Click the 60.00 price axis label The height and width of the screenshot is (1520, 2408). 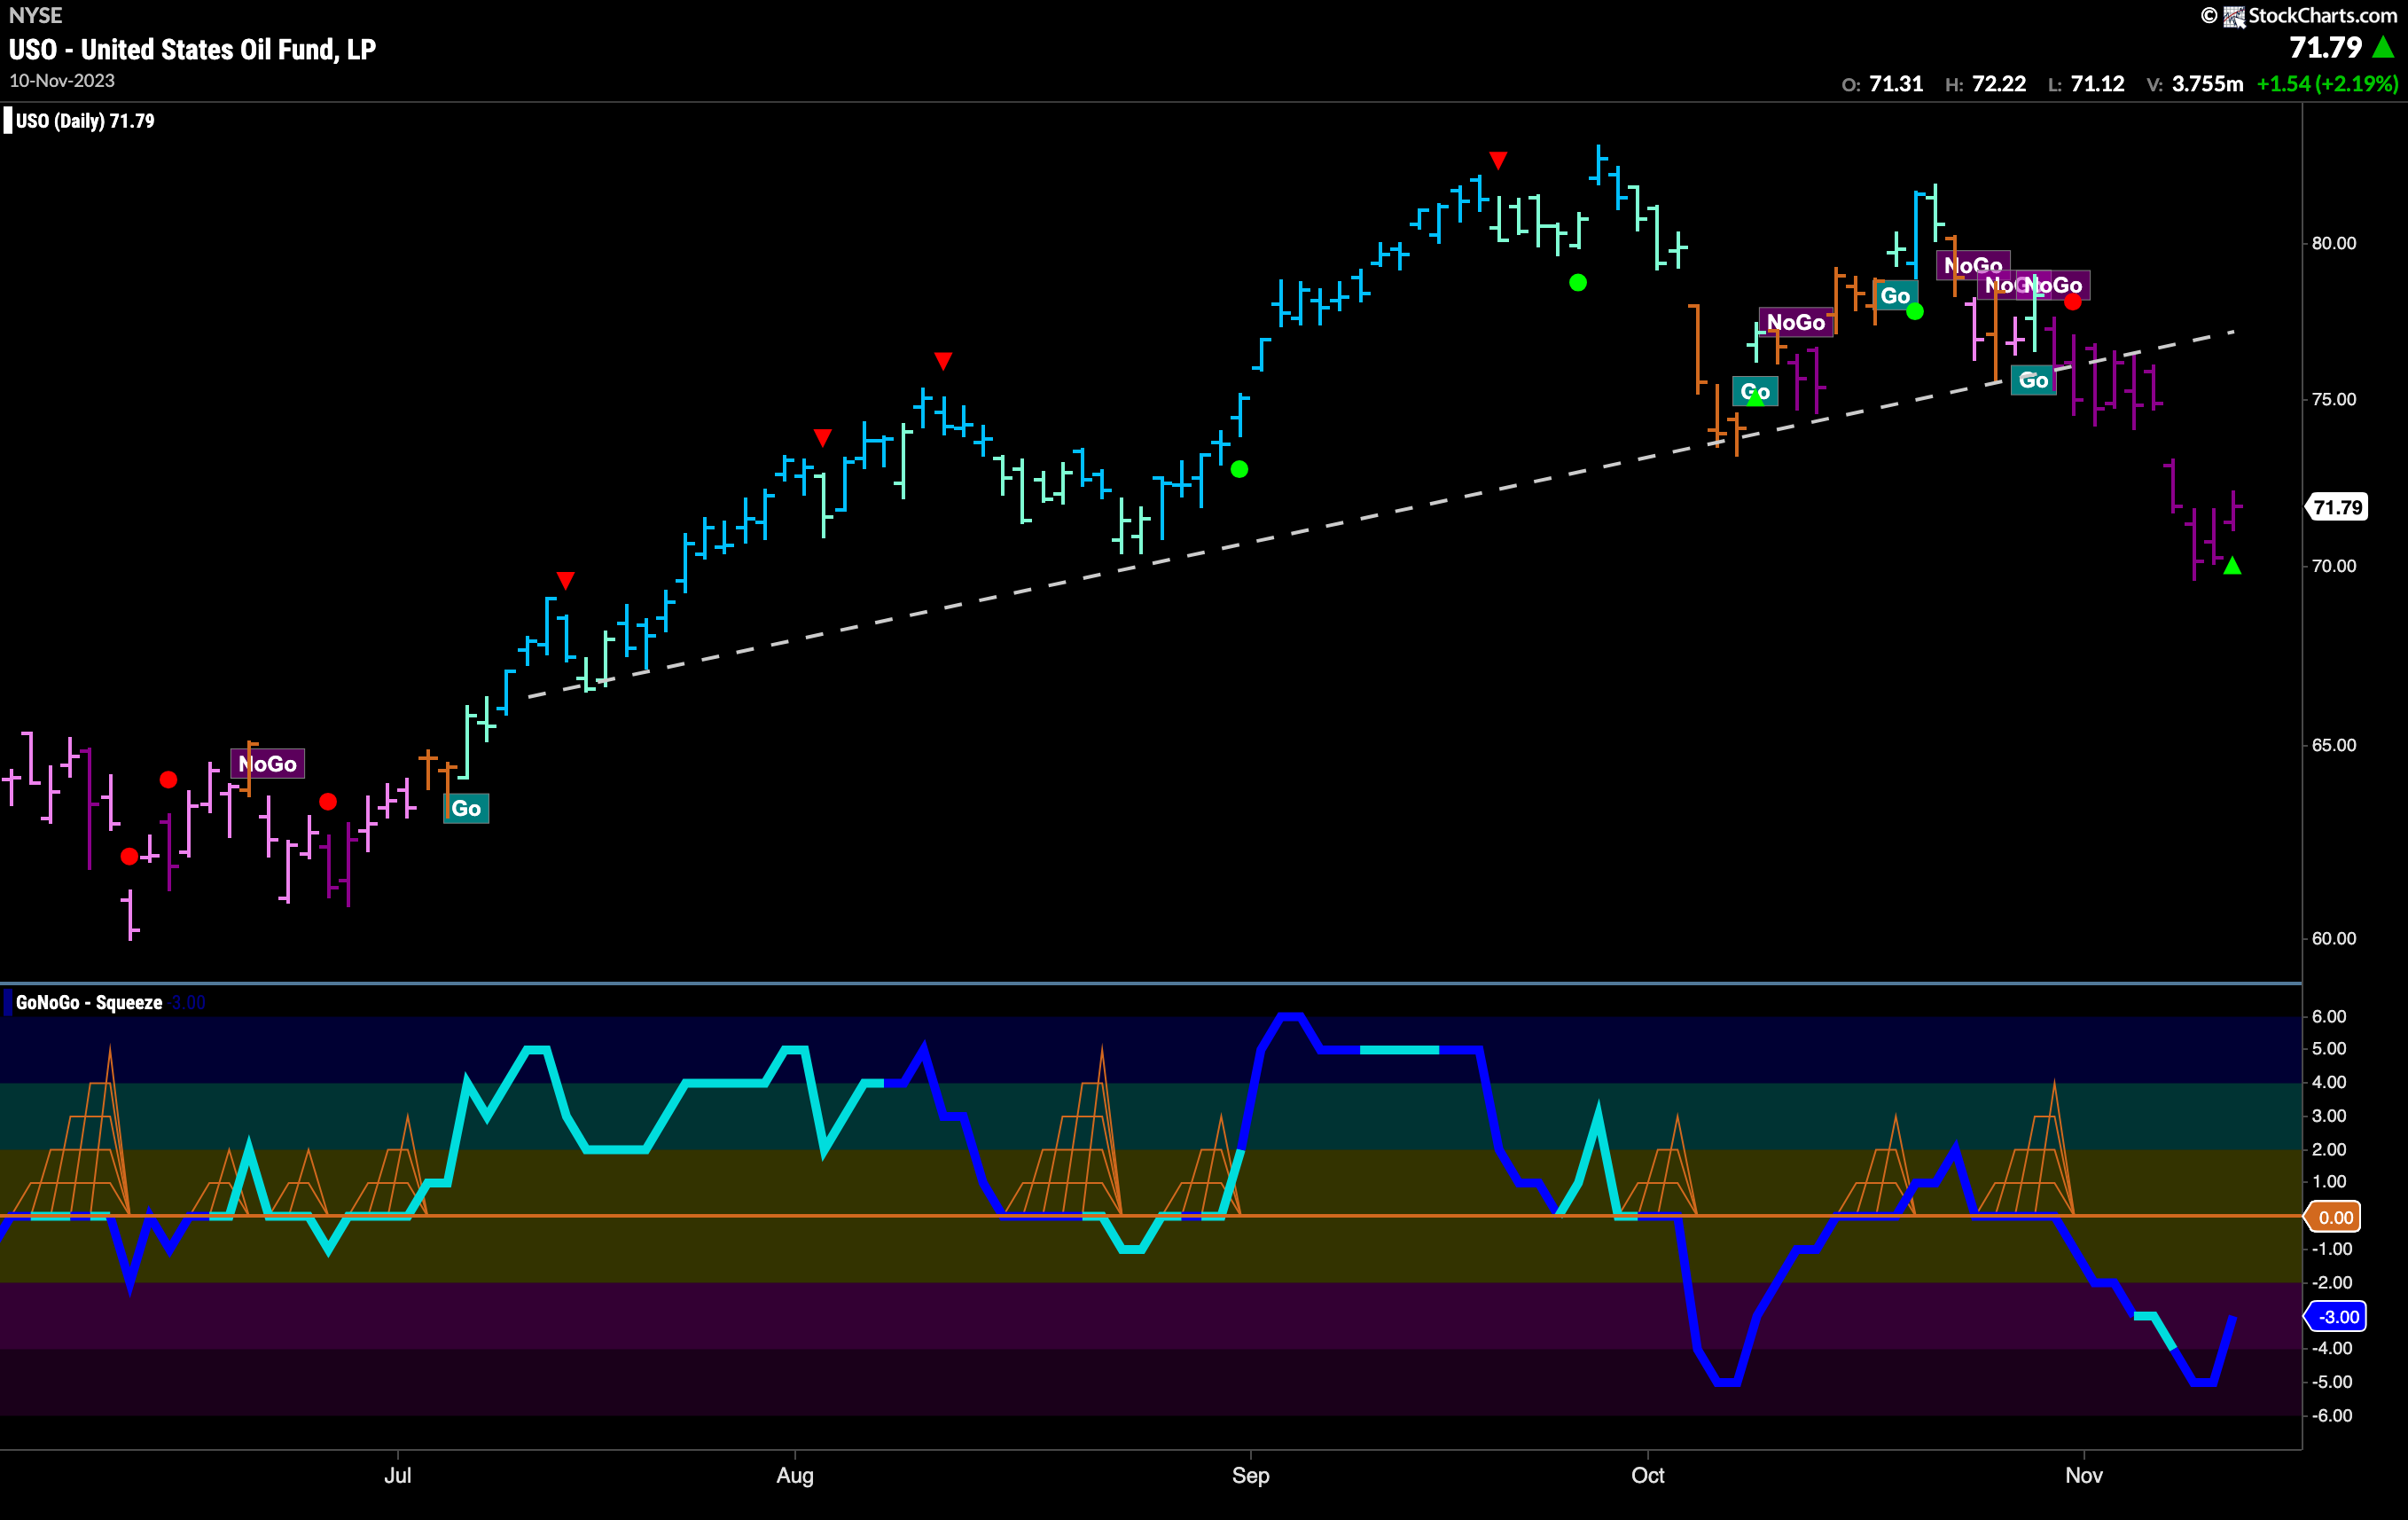point(2334,938)
